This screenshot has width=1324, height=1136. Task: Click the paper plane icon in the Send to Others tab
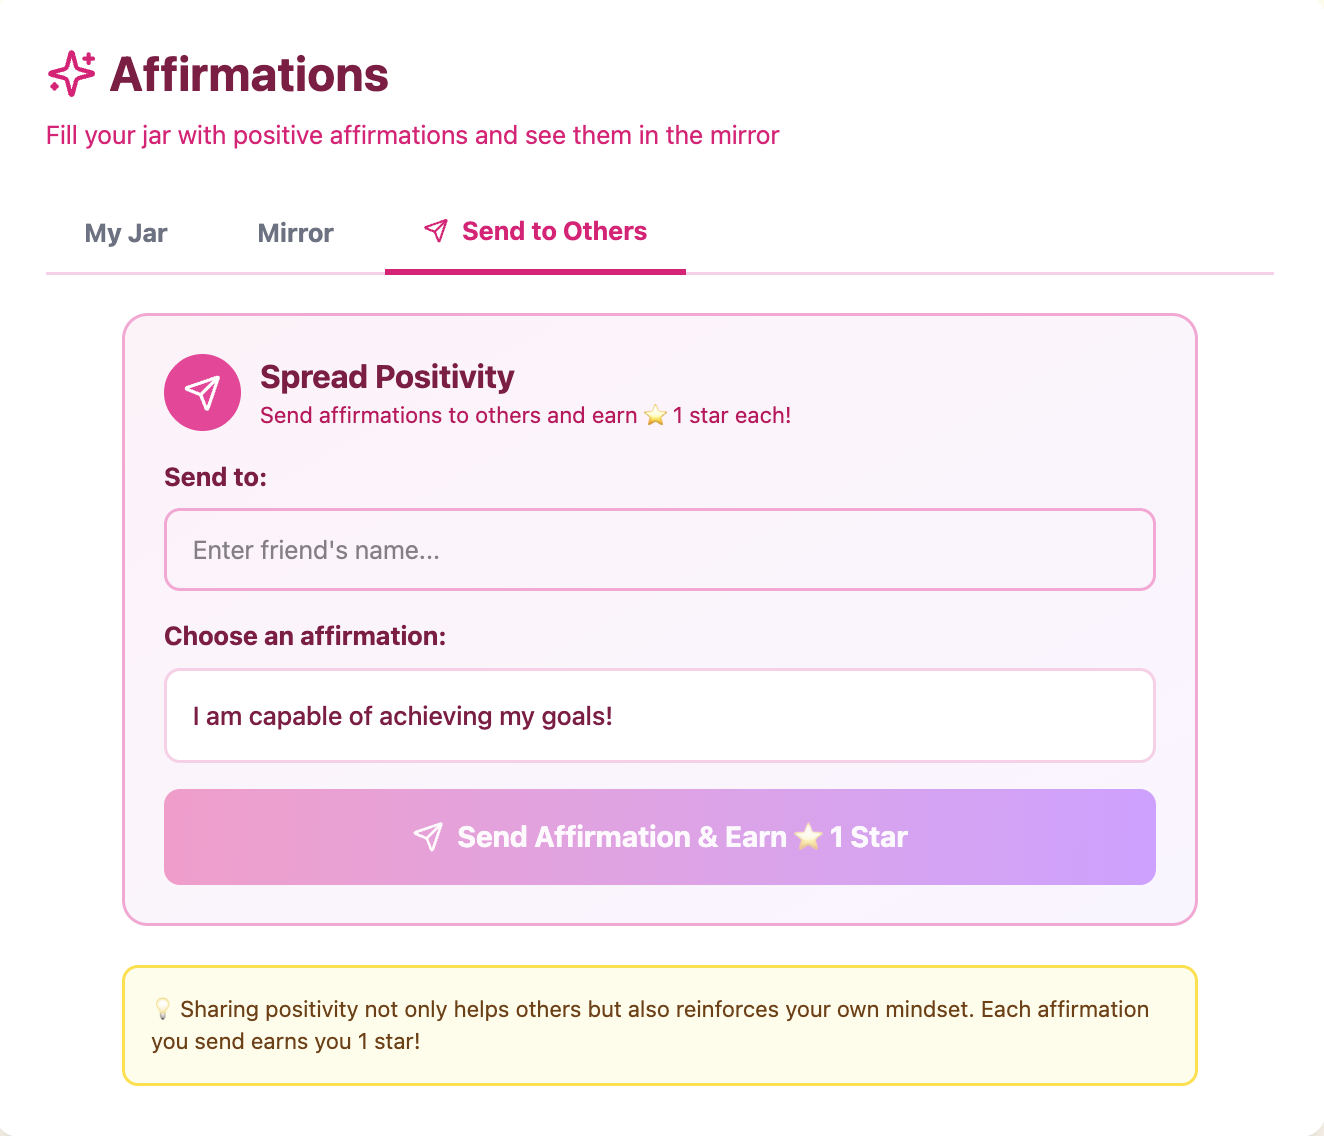tap(436, 231)
